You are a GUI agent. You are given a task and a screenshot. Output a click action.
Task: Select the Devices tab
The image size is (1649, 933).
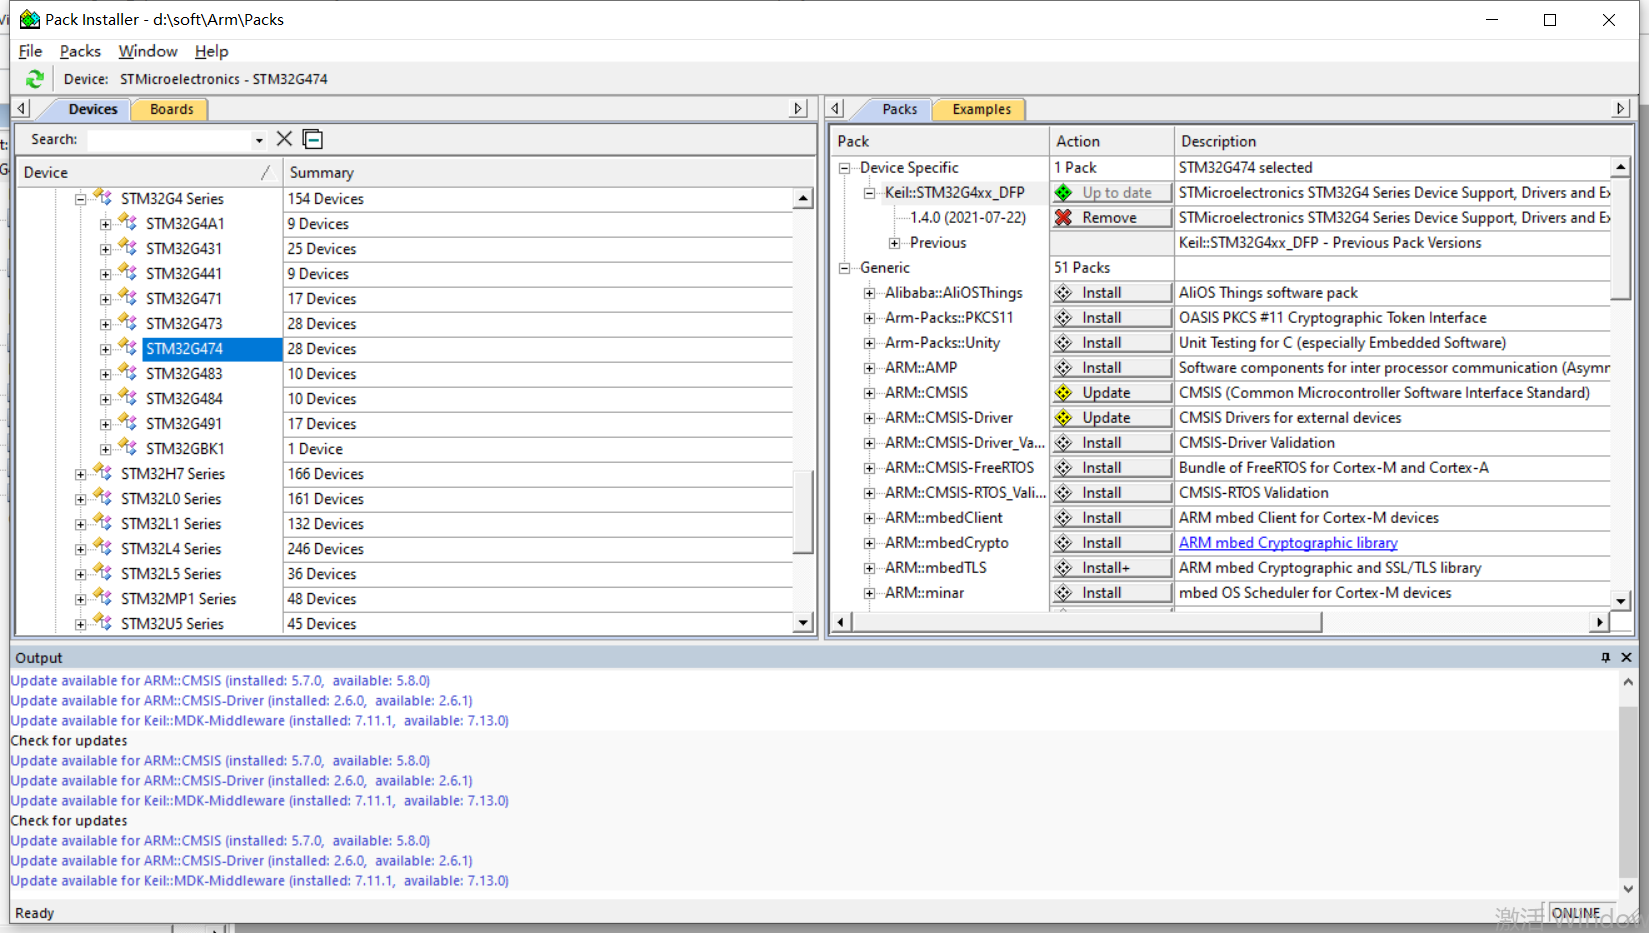93,109
